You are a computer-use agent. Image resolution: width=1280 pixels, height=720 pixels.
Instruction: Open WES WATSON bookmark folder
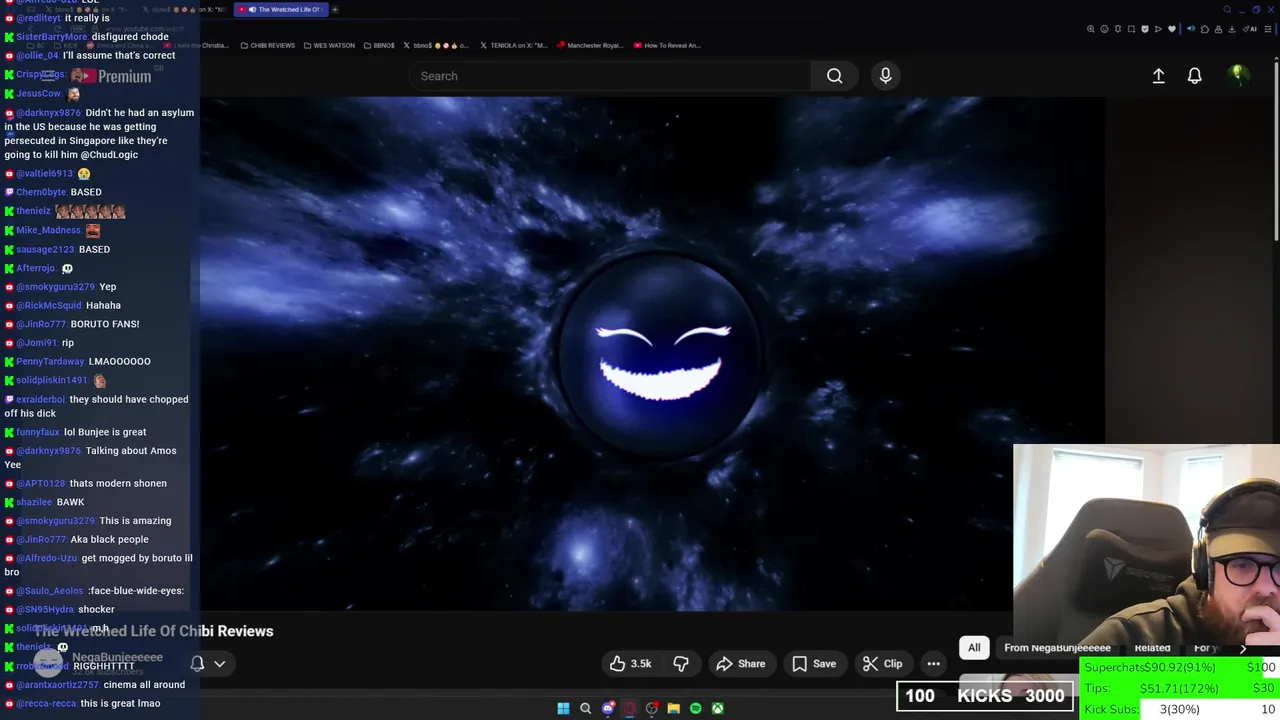(x=328, y=45)
